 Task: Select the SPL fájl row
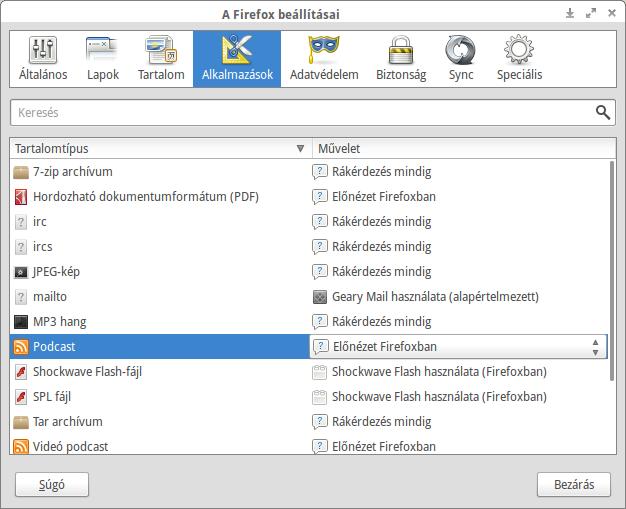coord(310,397)
